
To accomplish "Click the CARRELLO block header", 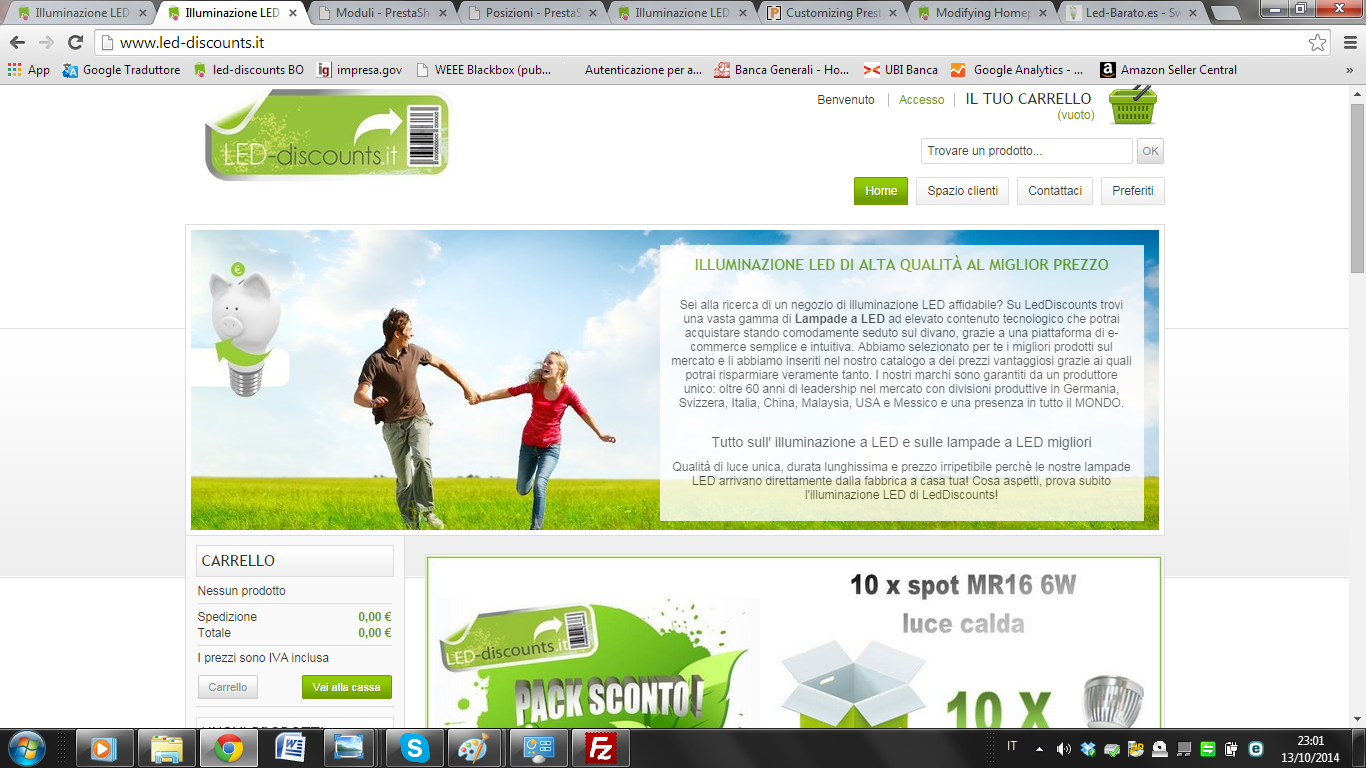I will pos(295,561).
